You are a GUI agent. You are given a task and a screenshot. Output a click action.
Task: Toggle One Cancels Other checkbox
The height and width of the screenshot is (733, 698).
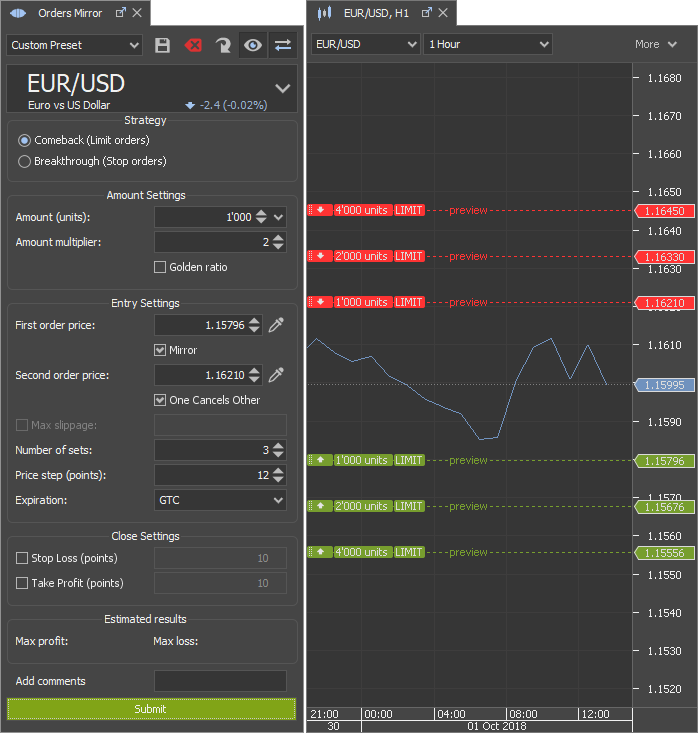[x=160, y=400]
